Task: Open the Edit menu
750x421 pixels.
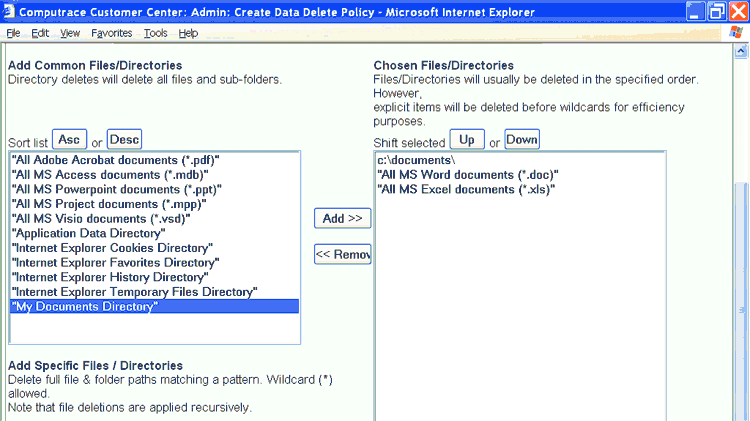Action: (x=40, y=33)
